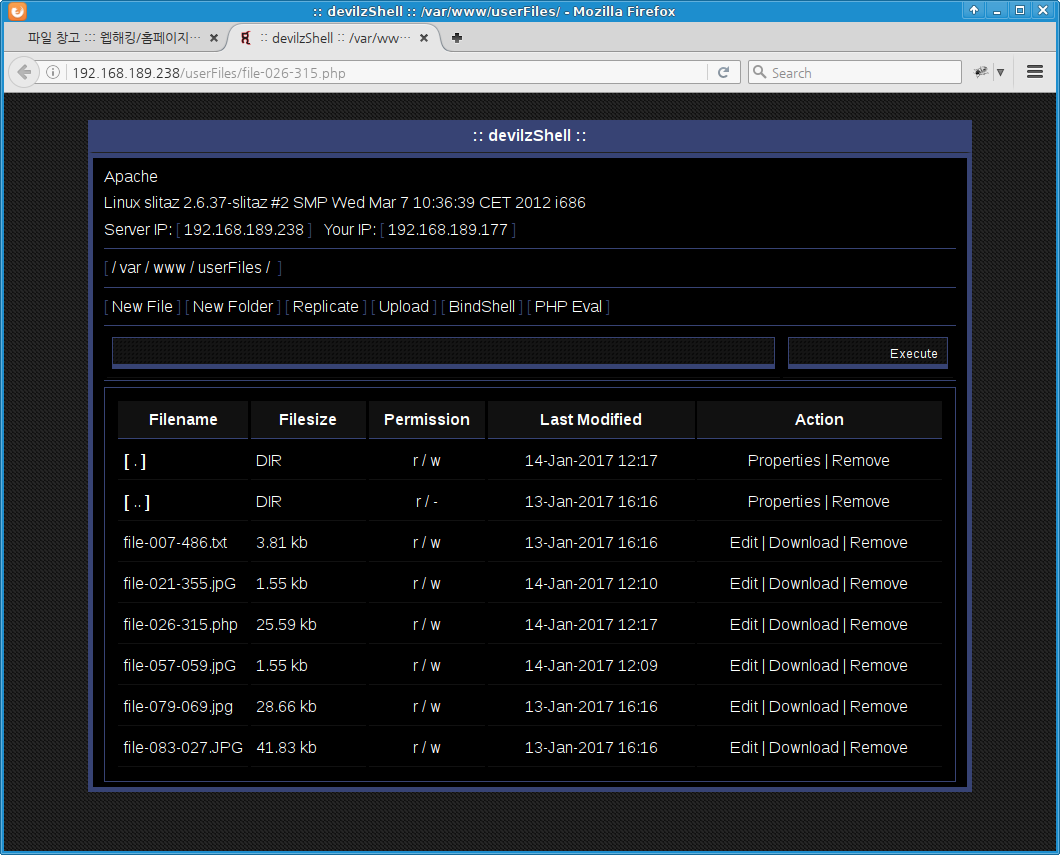1060x855 pixels.
Task: Remove file-079-069.jpg
Action: click(879, 707)
